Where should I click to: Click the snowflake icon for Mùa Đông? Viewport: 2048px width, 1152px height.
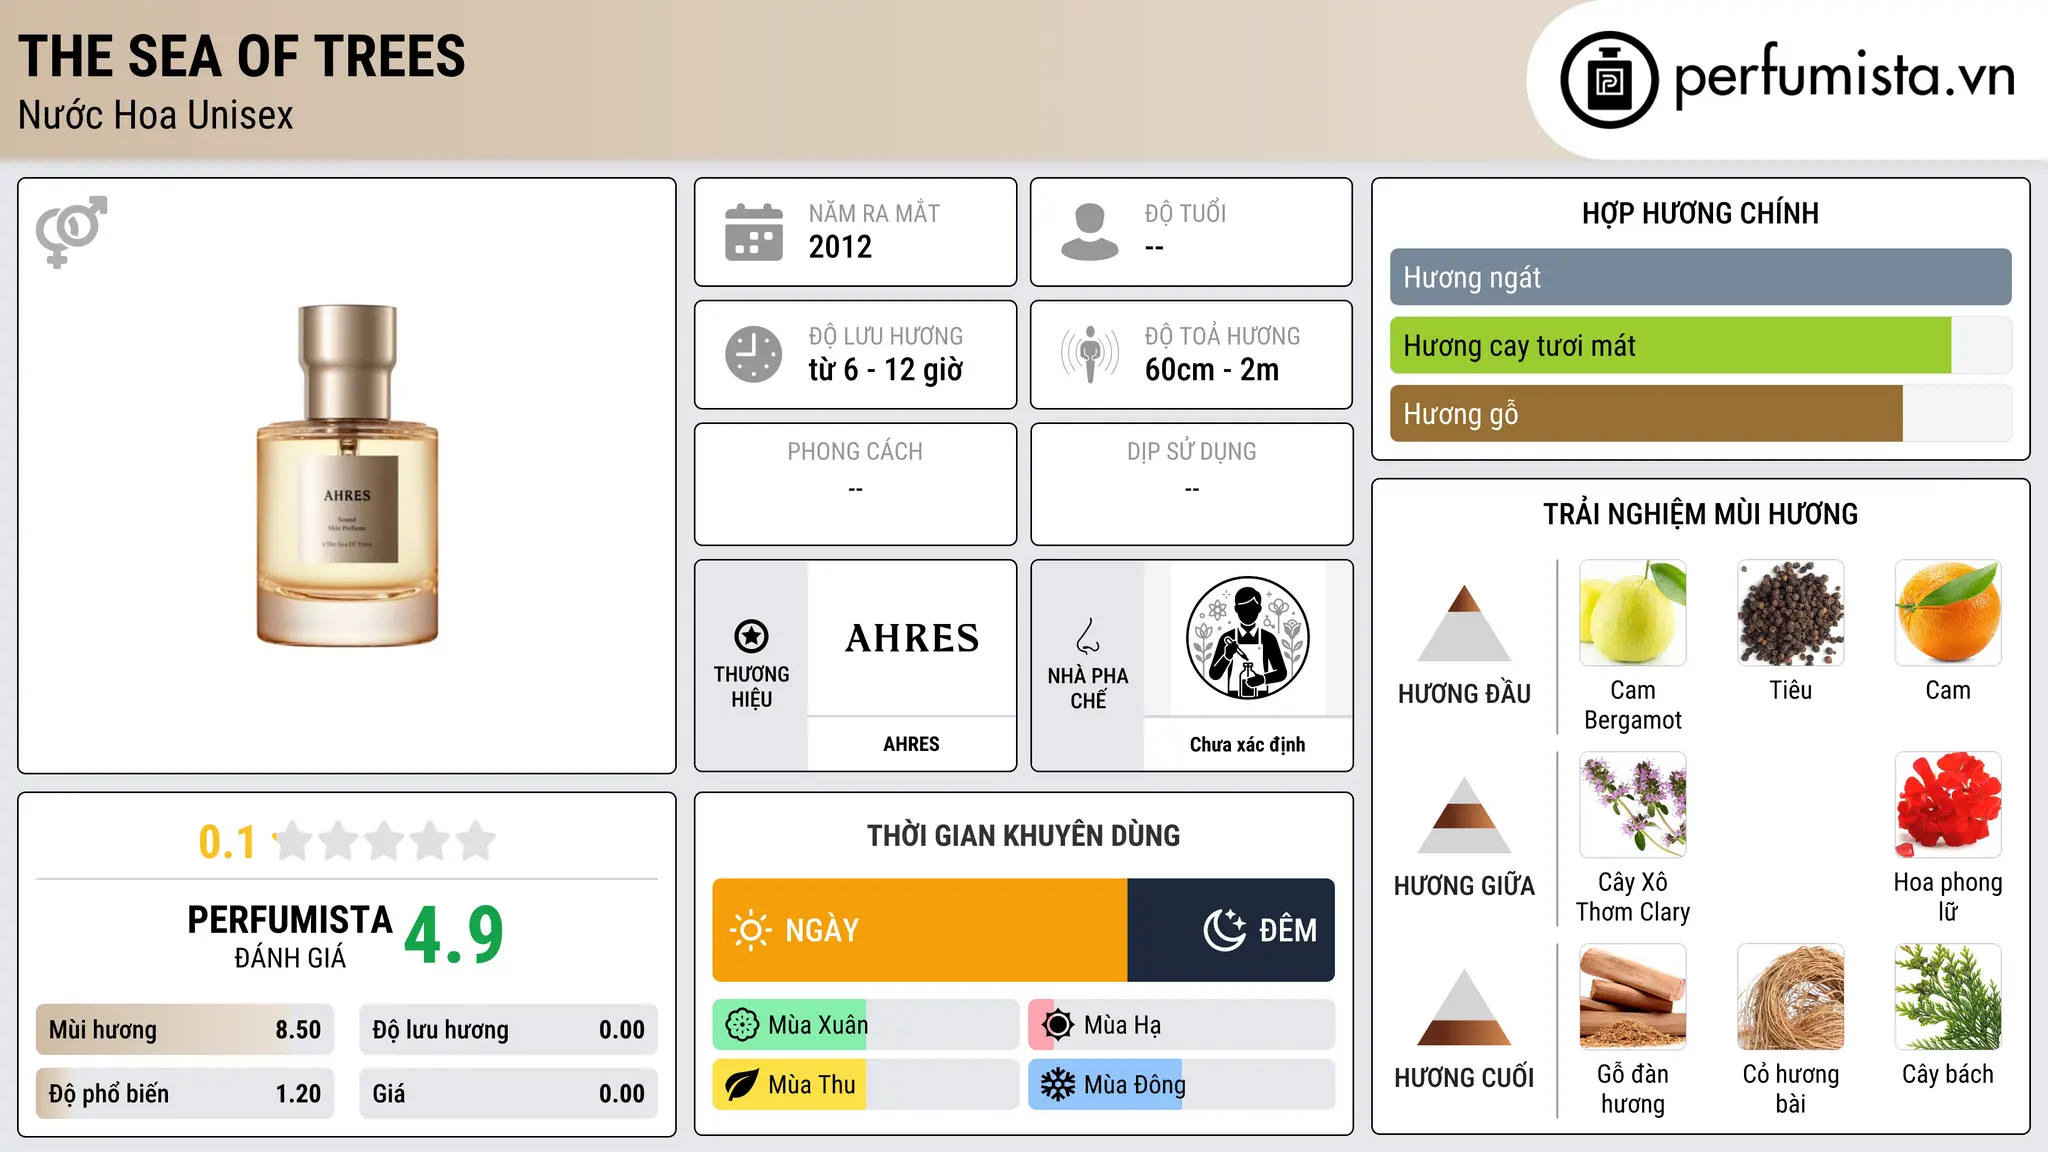click(x=1058, y=1085)
